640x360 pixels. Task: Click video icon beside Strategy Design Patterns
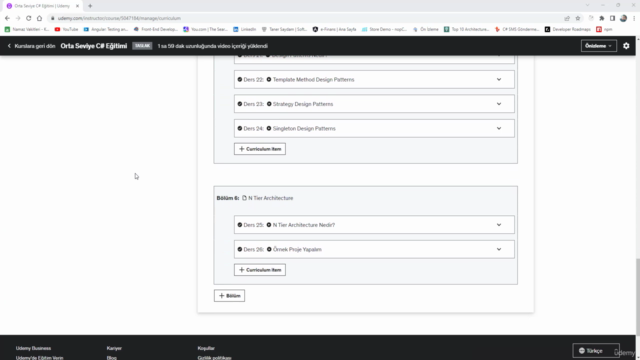(x=269, y=104)
